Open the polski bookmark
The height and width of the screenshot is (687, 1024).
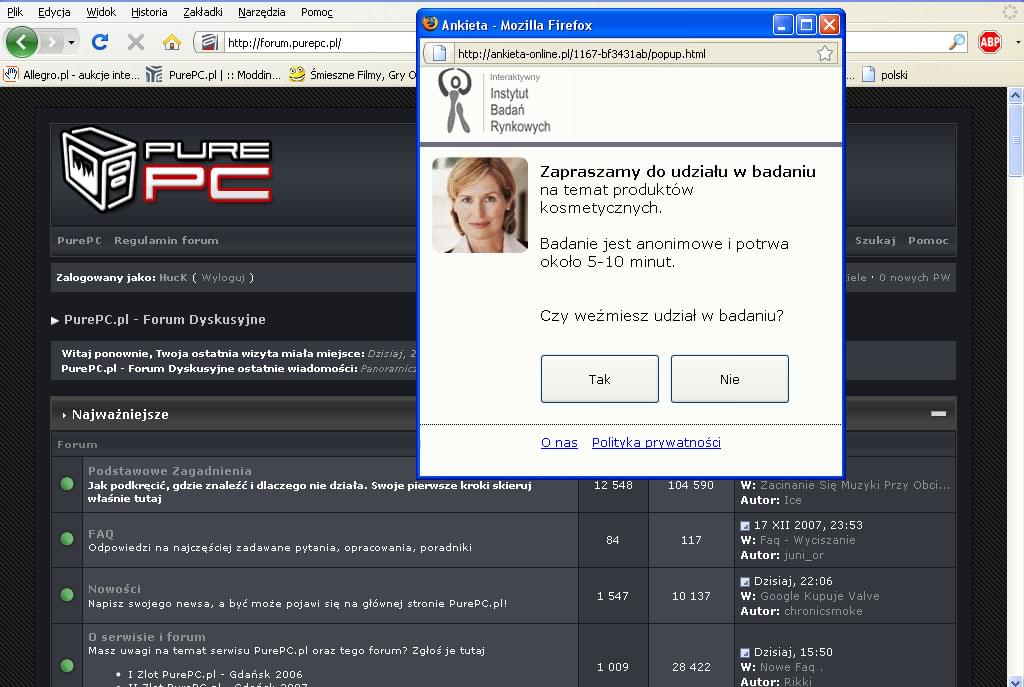[886, 74]
